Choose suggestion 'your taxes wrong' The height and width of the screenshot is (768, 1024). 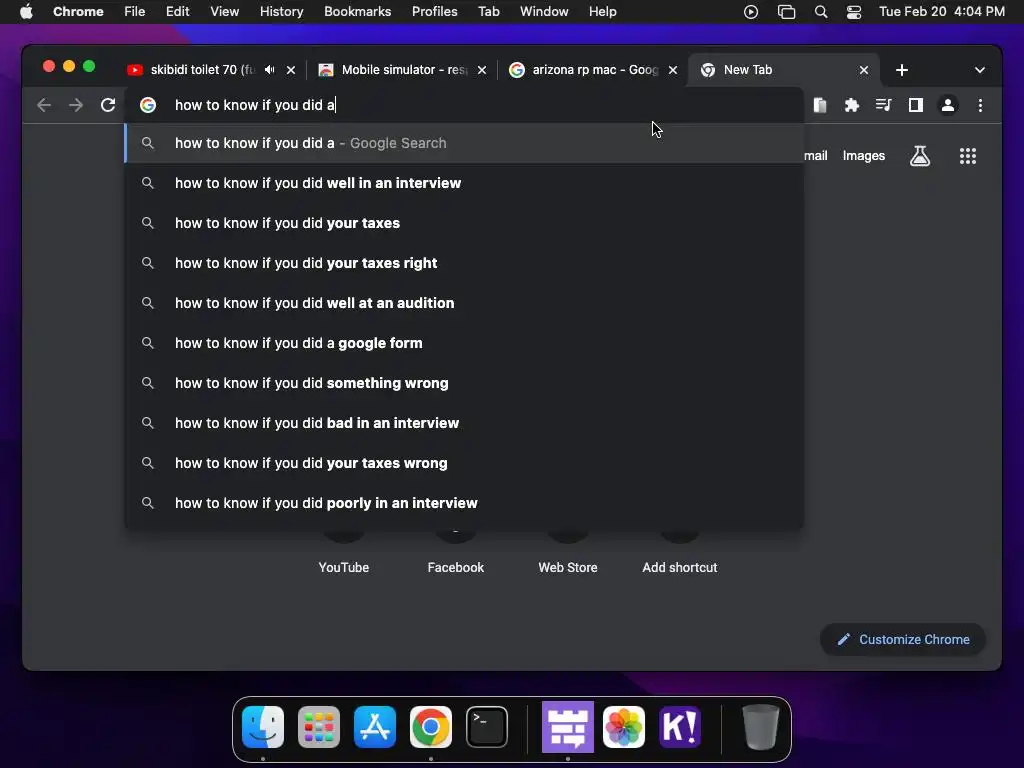coord(464,463)
